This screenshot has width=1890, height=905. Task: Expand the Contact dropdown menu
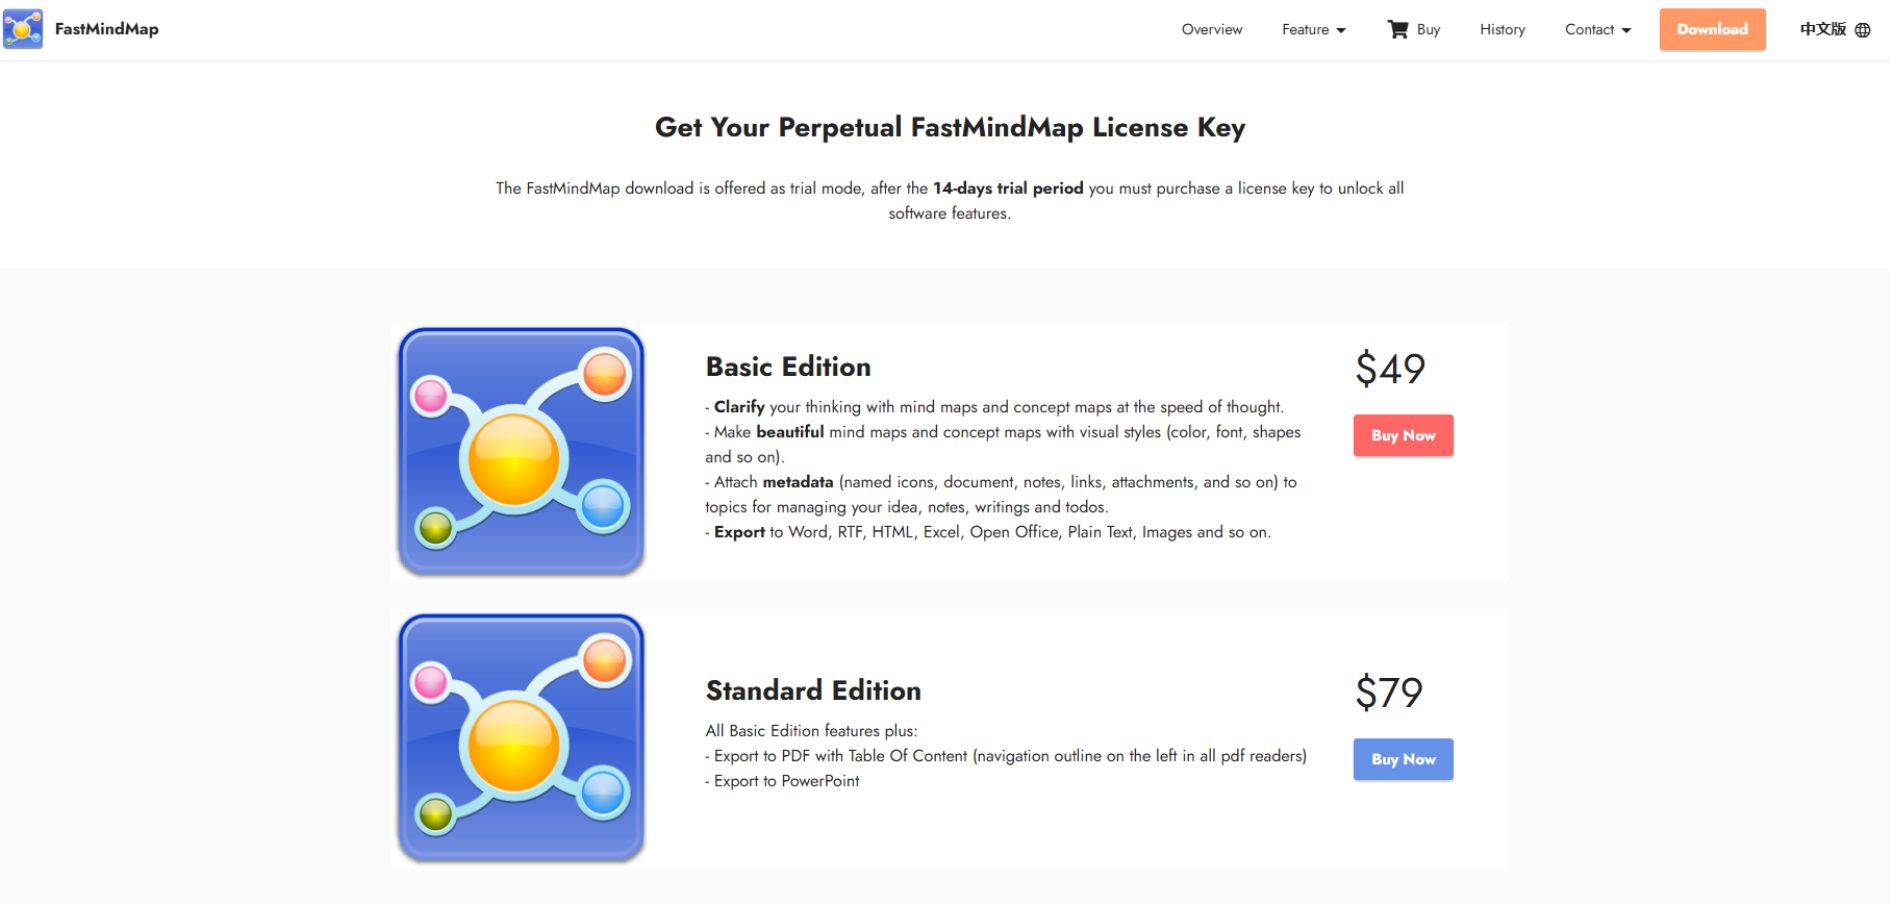click(x=1597, y=30)
